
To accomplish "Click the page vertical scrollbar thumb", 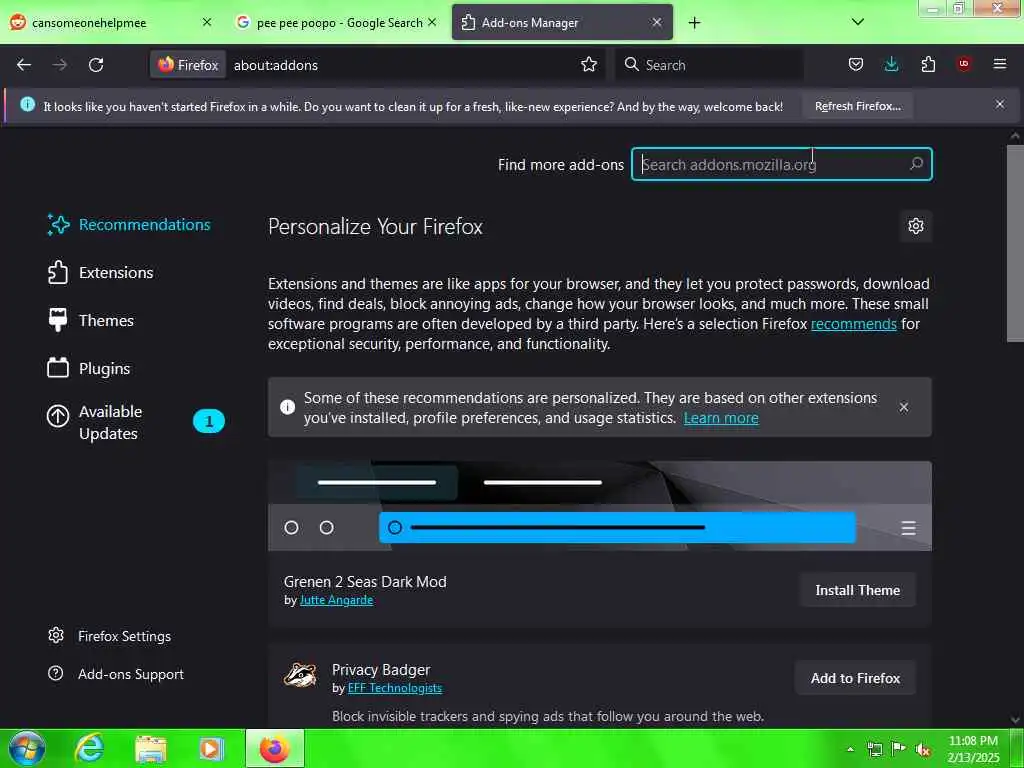I will coord(1015,243).
